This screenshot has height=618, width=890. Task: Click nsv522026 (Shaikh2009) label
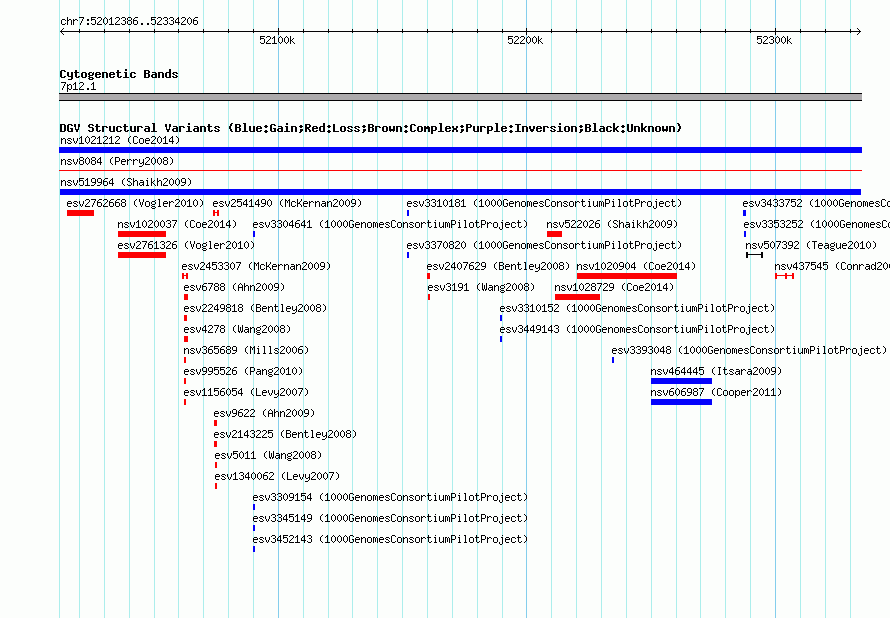[x=612, y=224]
